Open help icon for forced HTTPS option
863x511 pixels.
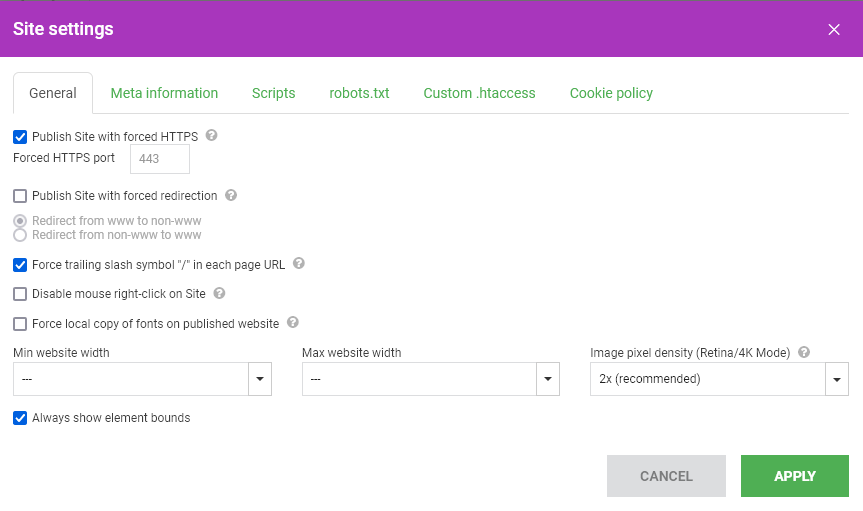pyautogui.click(x=211, y=135)
